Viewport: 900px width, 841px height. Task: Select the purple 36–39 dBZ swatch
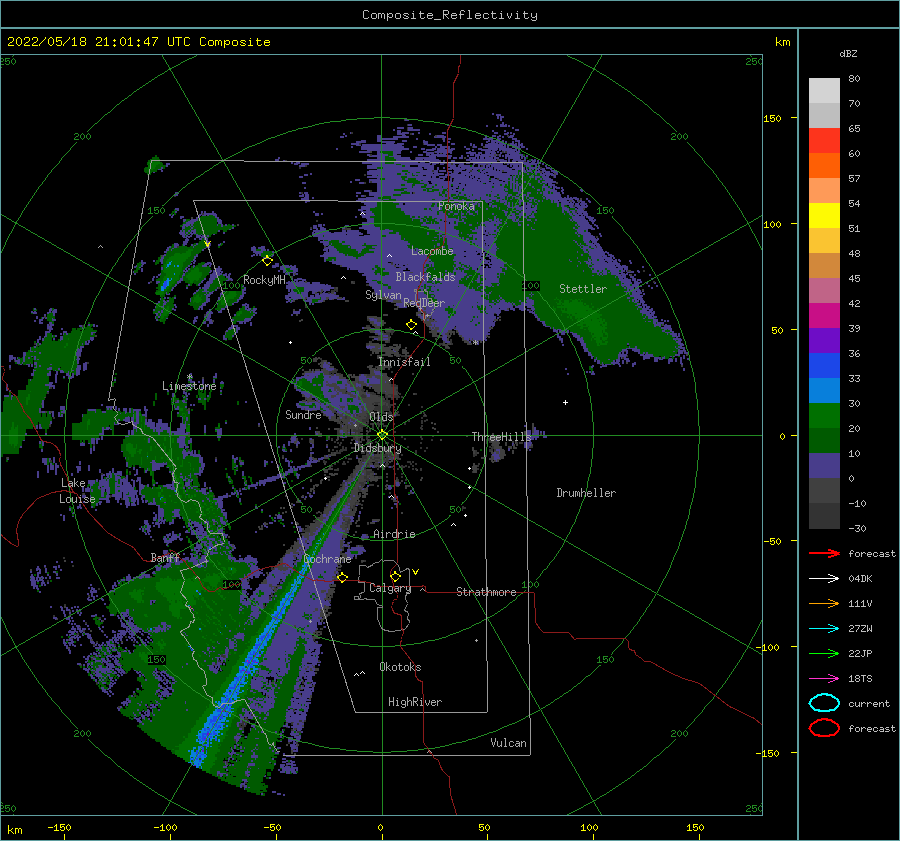click(824, 340)
